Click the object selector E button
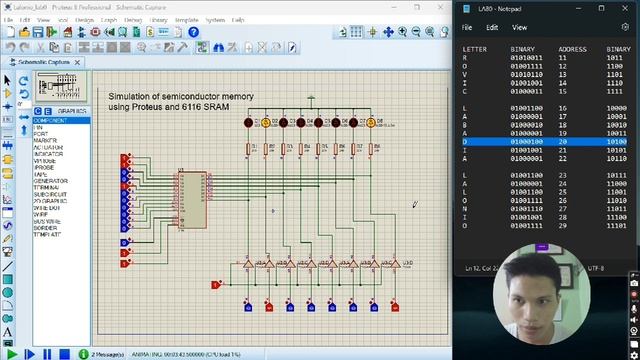 click(48, 111)
